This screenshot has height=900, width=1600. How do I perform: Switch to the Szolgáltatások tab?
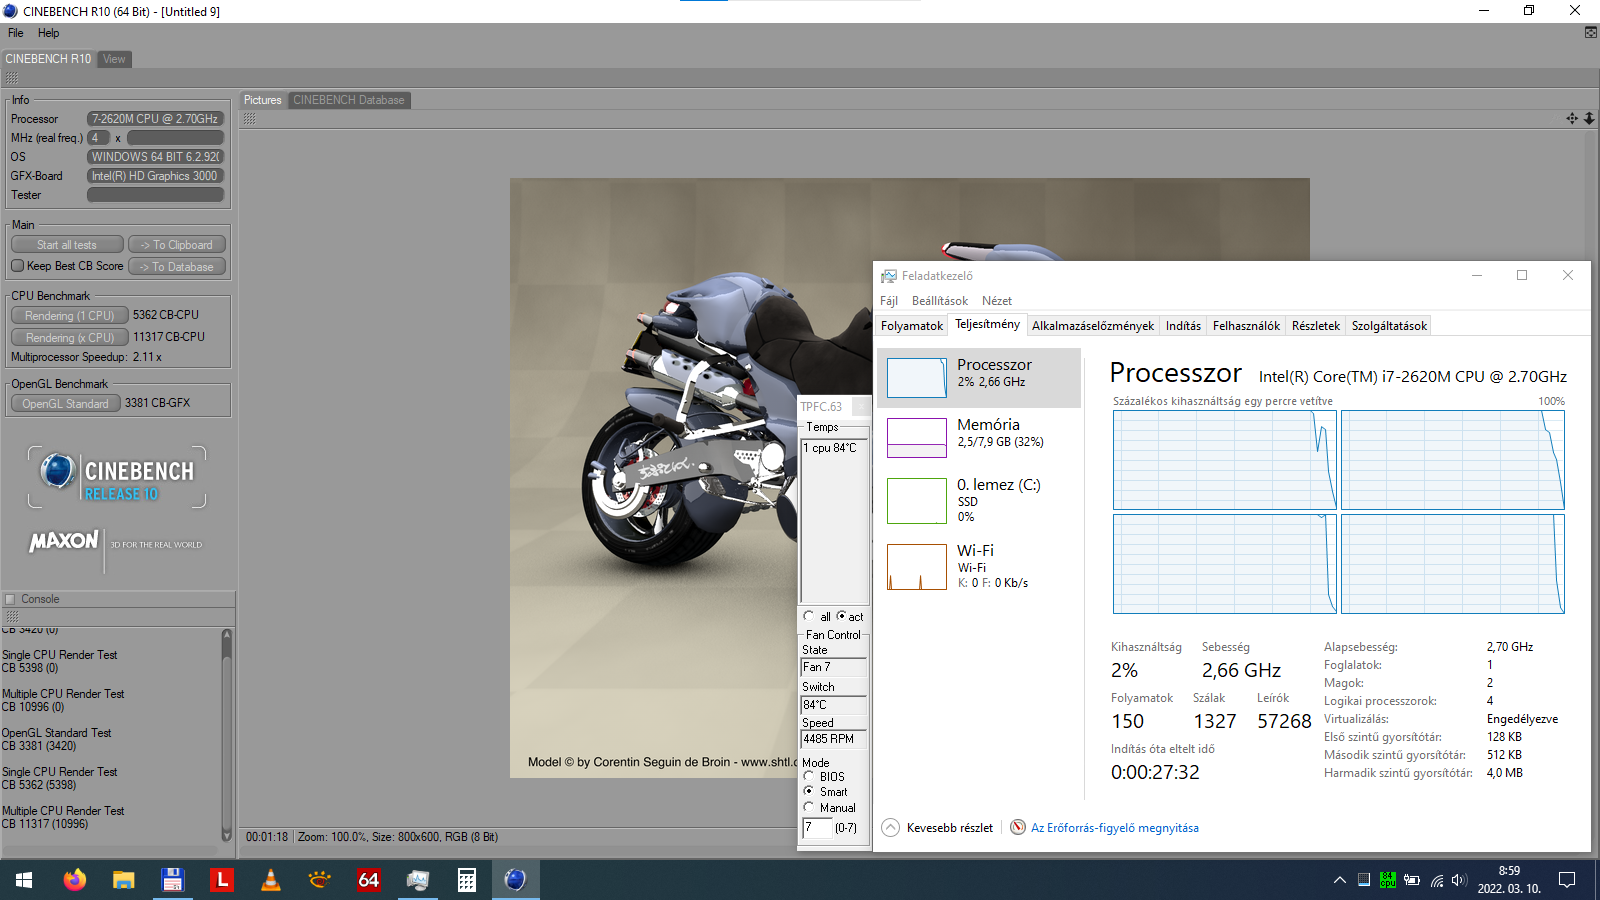(1389, 326)
